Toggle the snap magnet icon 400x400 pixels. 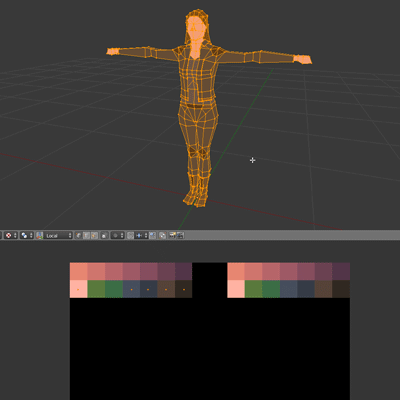click(130, 235)
